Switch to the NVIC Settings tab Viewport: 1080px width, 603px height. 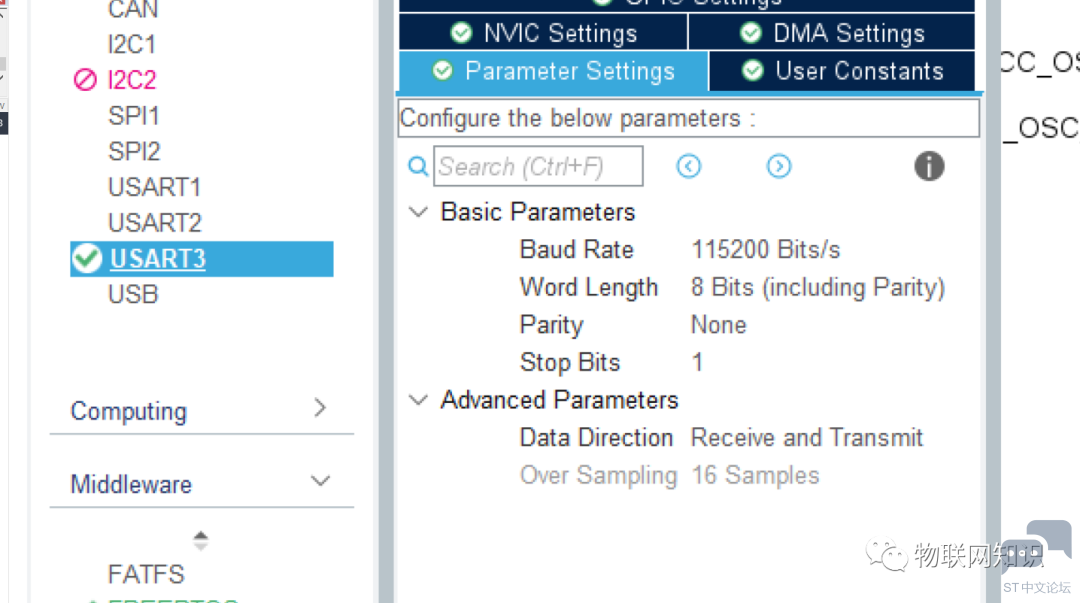(x=543, y=32)
